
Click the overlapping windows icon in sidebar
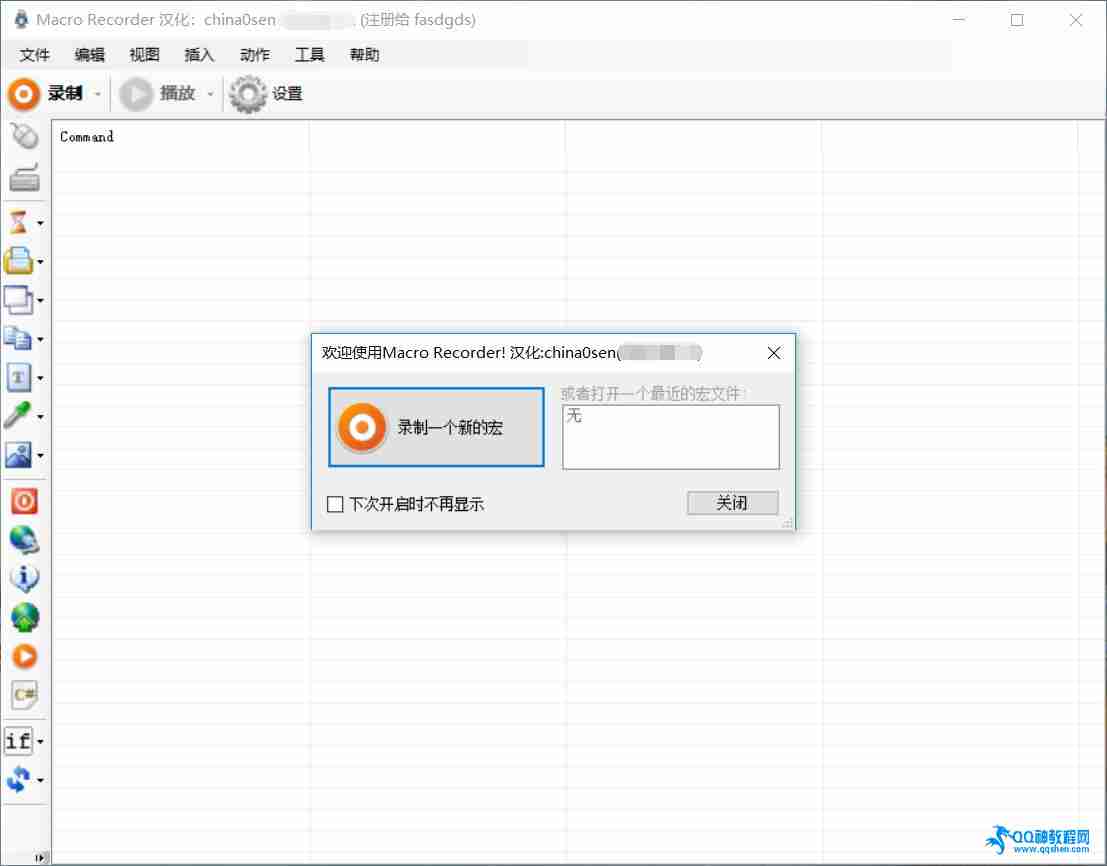coord(18,300)
